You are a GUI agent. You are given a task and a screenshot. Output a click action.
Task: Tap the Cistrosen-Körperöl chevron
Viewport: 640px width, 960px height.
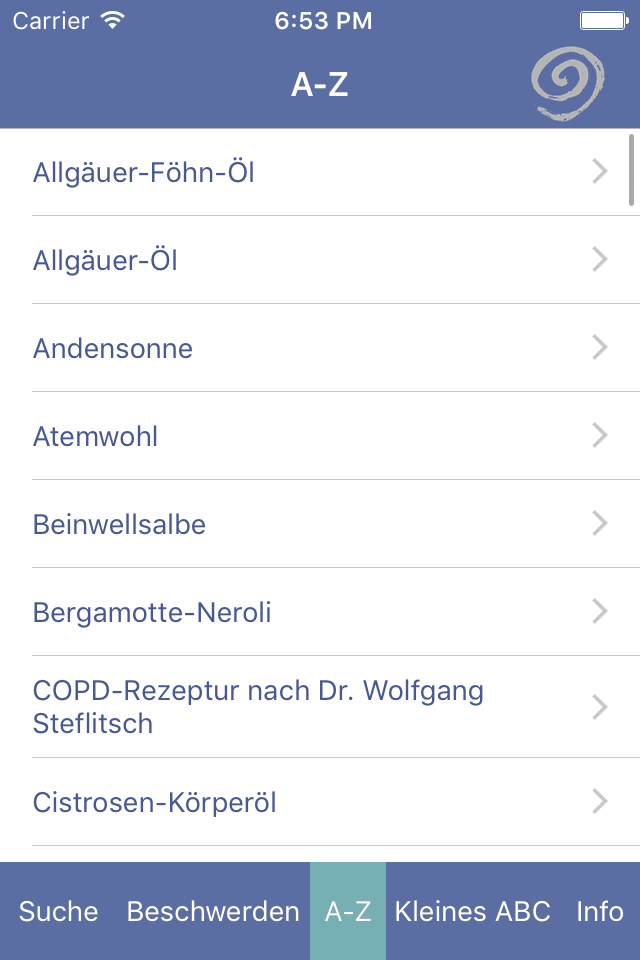[600, 802]
